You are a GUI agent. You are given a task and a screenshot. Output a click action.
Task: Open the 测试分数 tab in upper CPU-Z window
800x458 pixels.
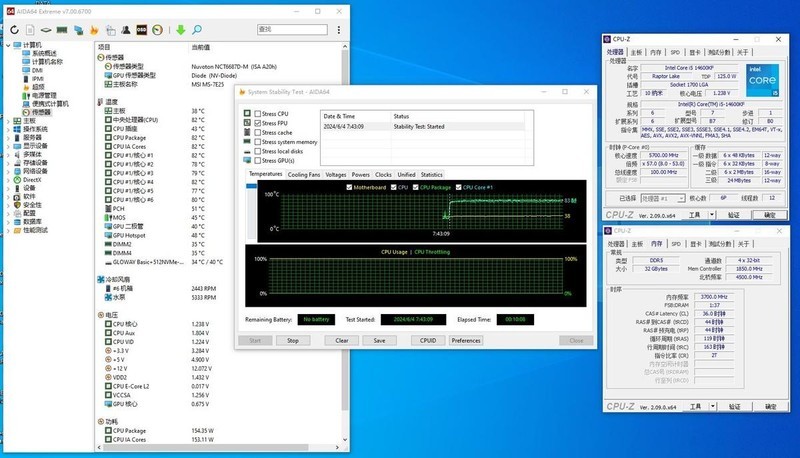click(718, 53)
